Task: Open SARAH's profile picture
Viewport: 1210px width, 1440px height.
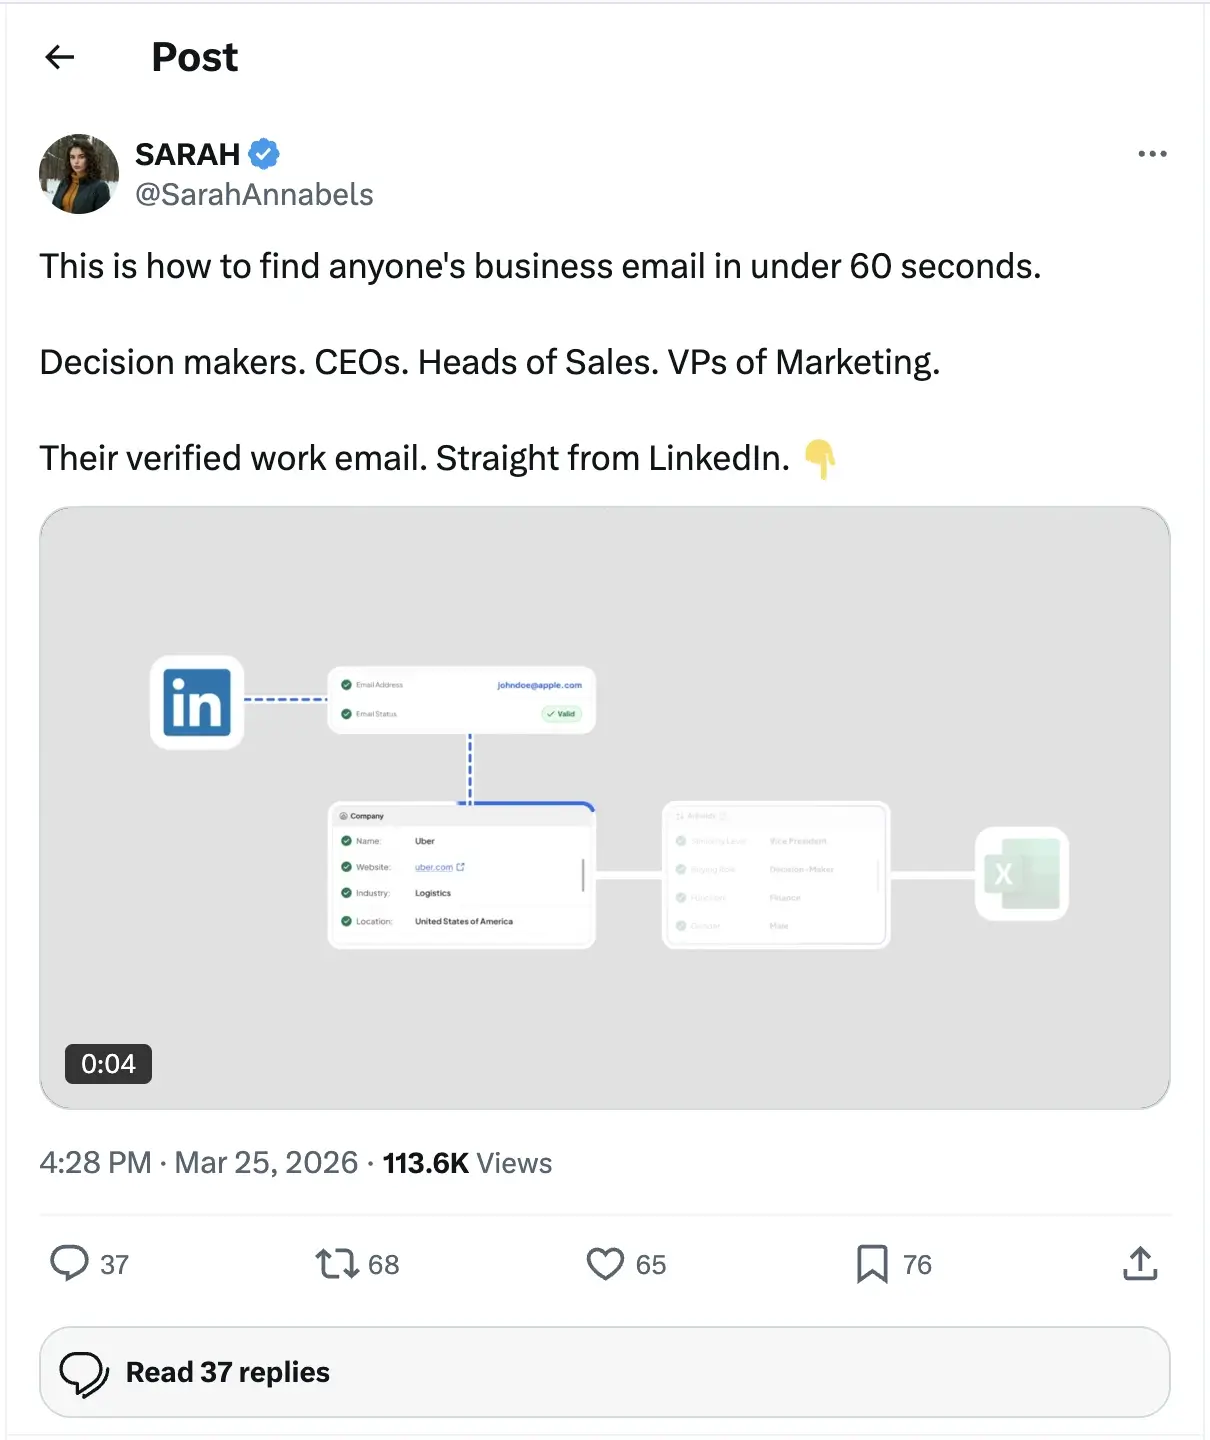Action: pyautogui.click(x=79, y=173)
